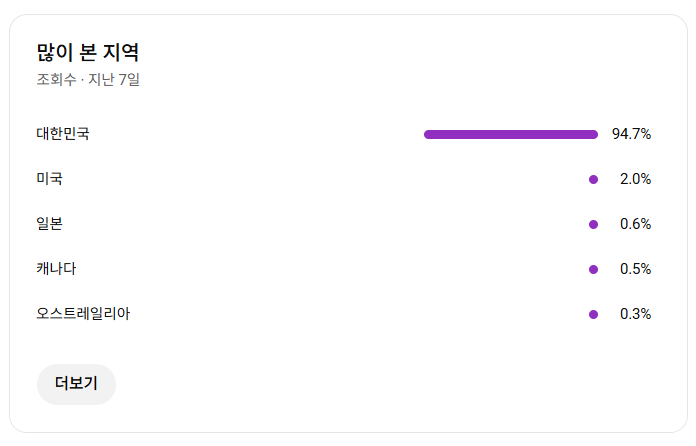Click the purple dot beside 미국
The height and width of the screenshot is (446, 696).
coord(593,179)
